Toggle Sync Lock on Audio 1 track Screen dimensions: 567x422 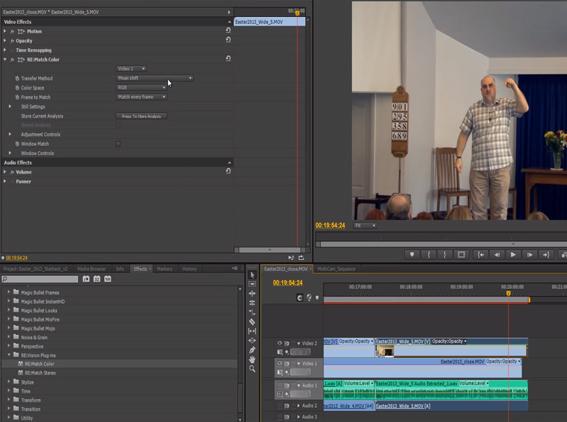coord(287,385)
